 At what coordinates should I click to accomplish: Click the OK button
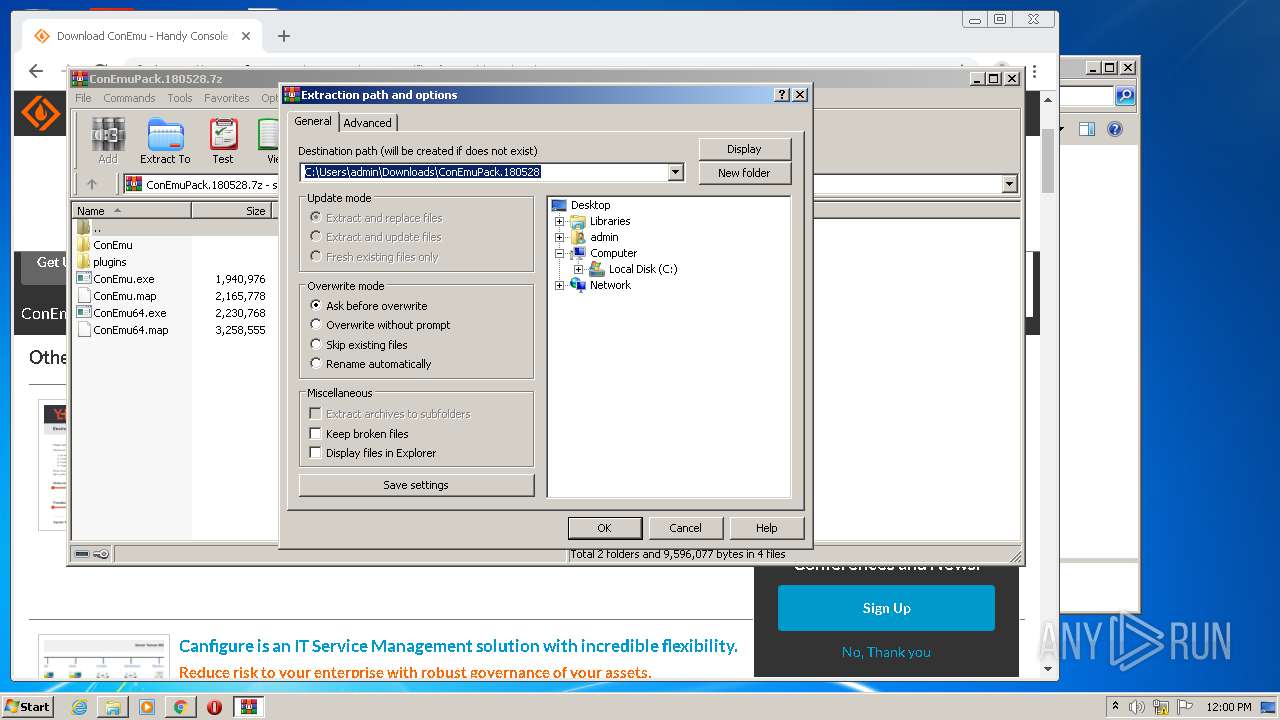tap(604, 528)
